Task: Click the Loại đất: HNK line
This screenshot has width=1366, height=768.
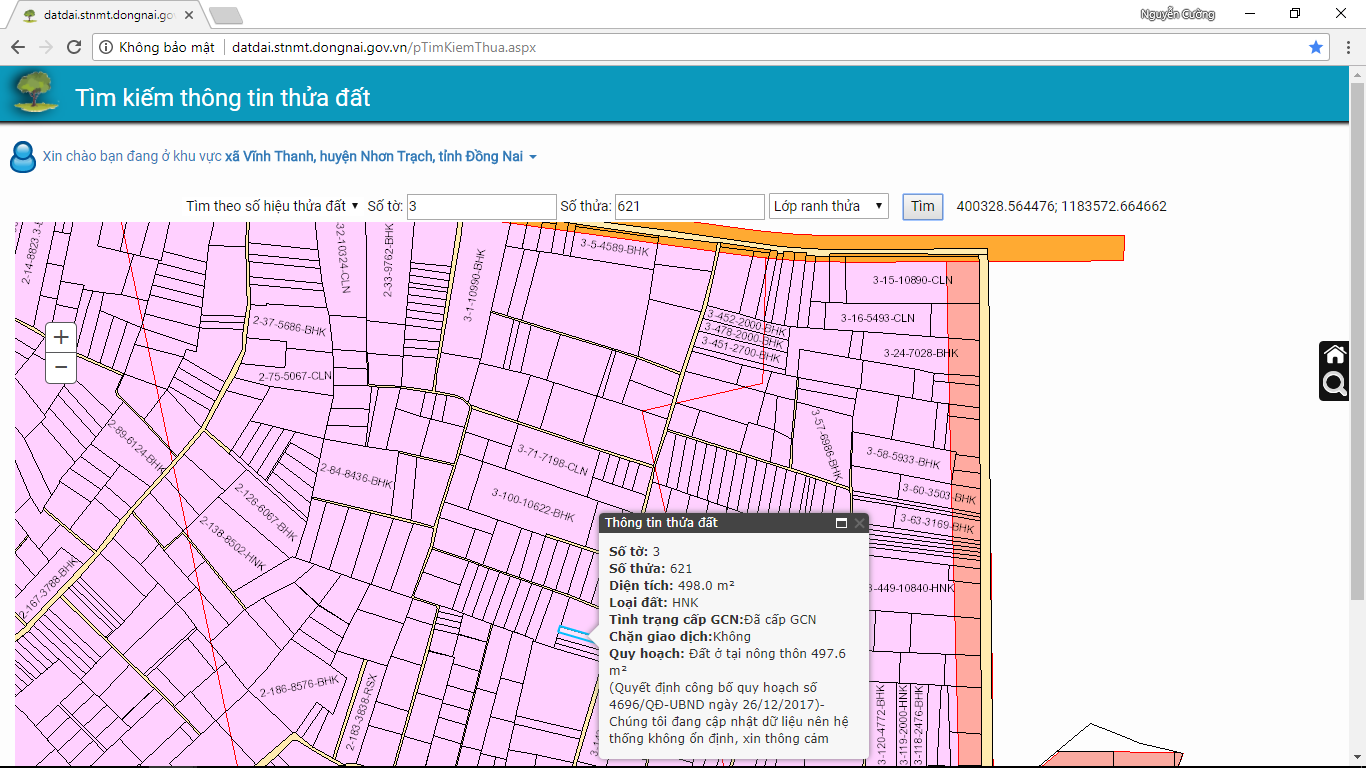Action: (654, 602)
